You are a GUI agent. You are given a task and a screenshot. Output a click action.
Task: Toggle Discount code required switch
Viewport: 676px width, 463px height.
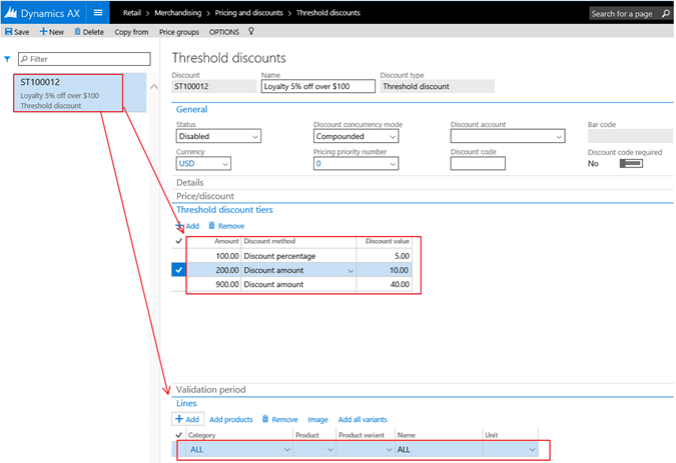(x=631, y=163)
